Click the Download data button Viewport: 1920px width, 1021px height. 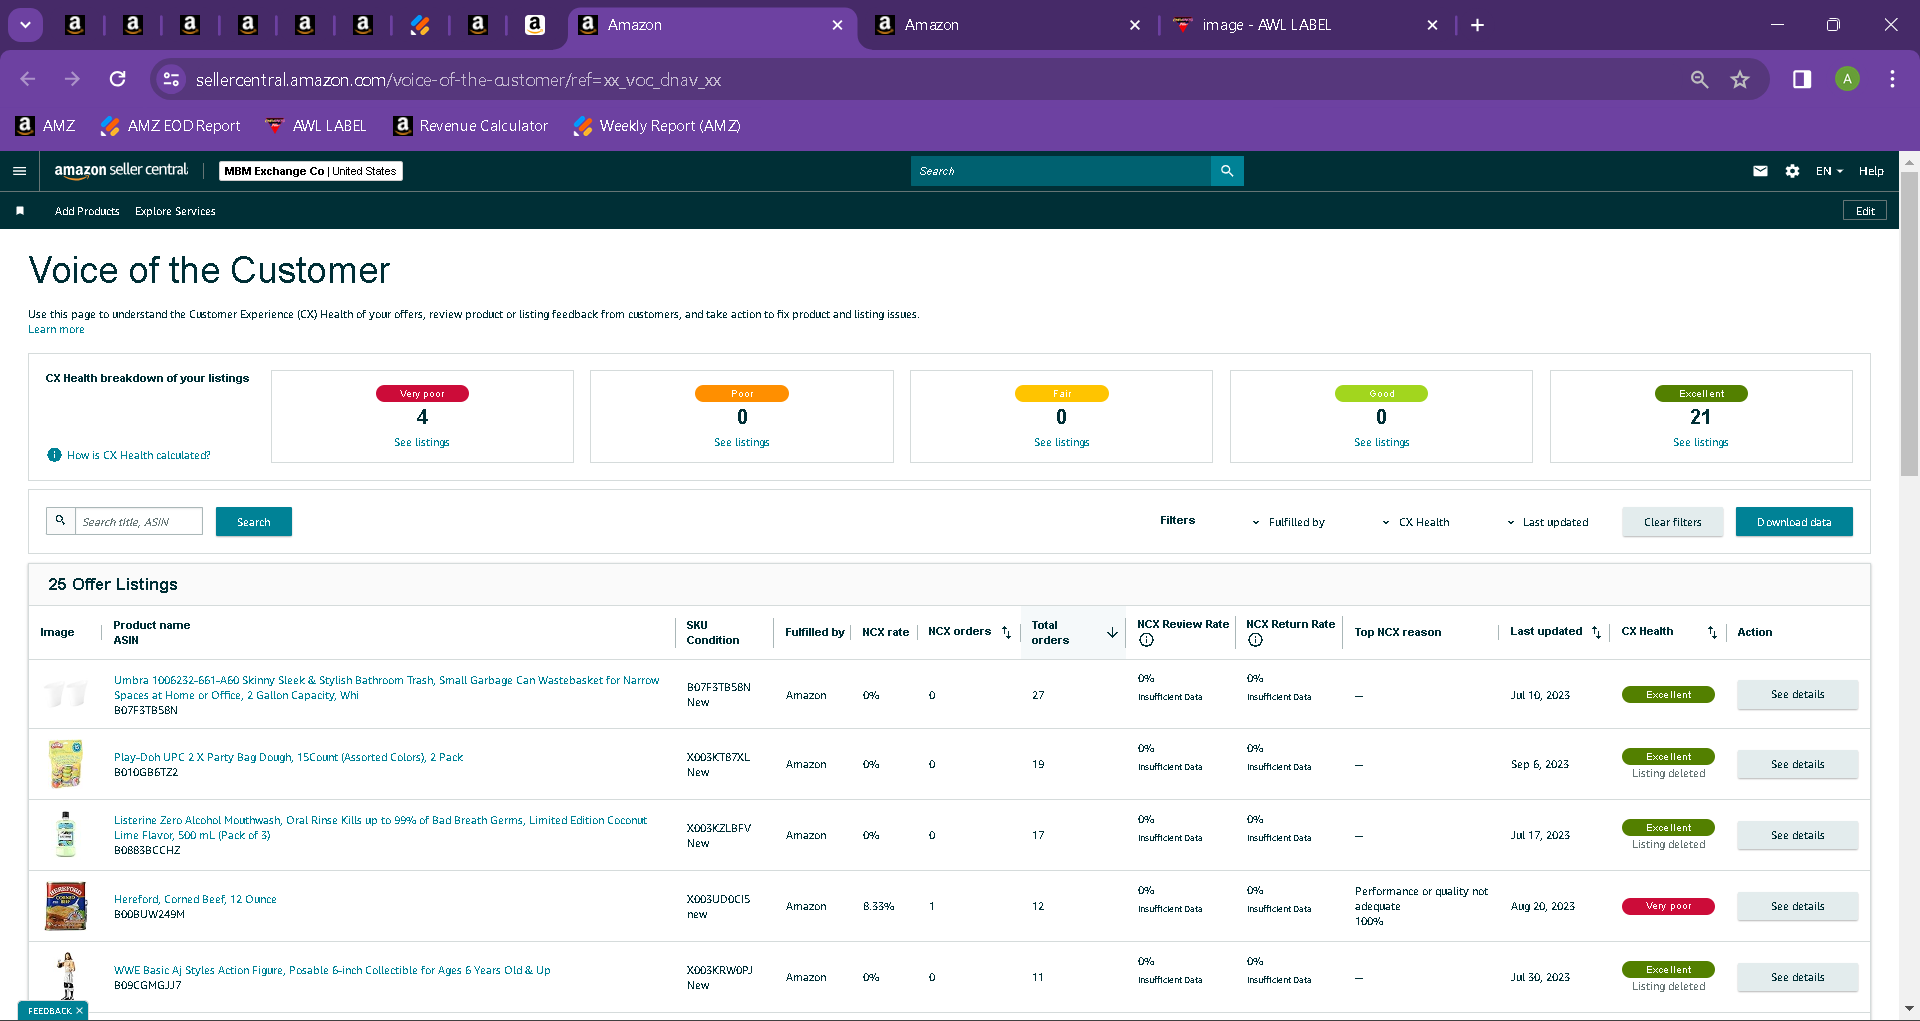click(1794, 522)
